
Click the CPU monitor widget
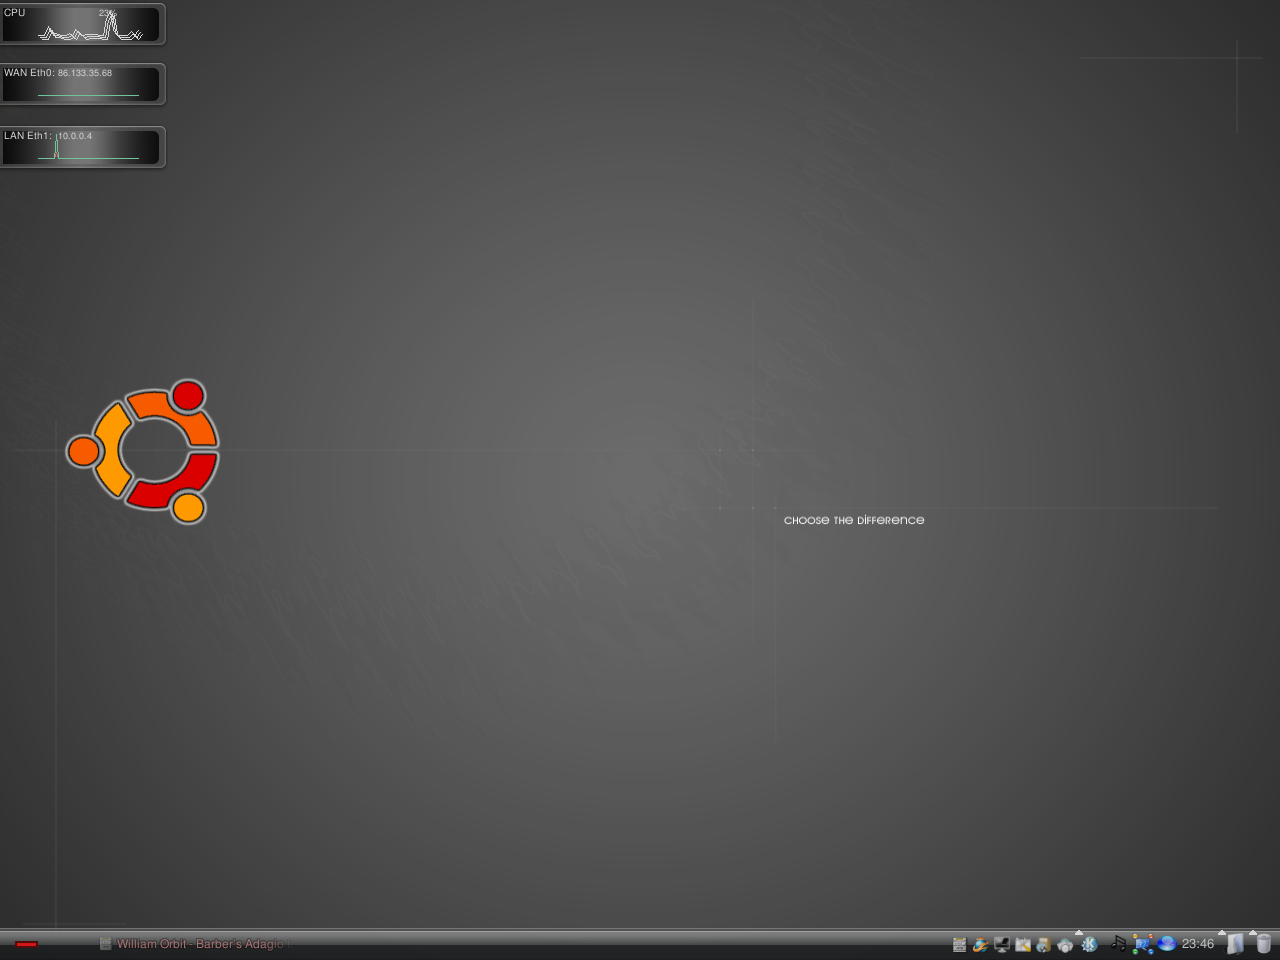(x=82, y=24)
